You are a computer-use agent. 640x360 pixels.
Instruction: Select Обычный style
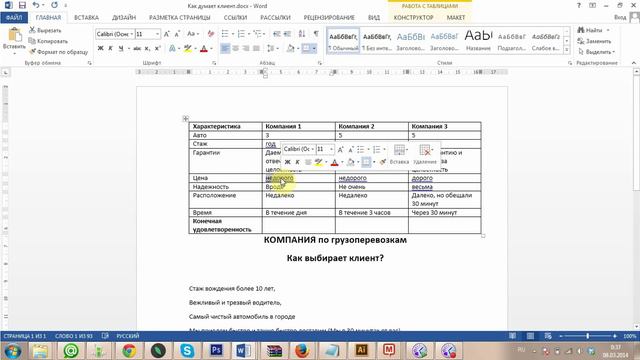pyautogui.click(x=343, y=41)
